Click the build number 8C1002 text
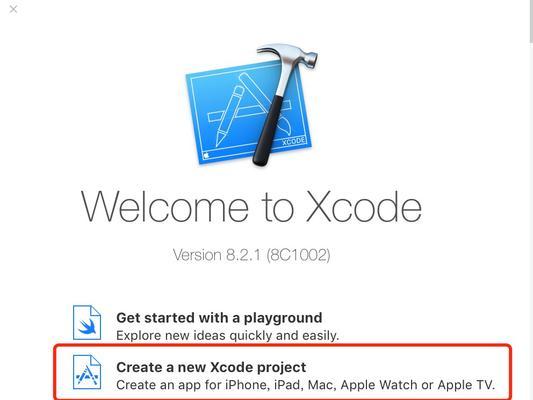 [298, 255]
